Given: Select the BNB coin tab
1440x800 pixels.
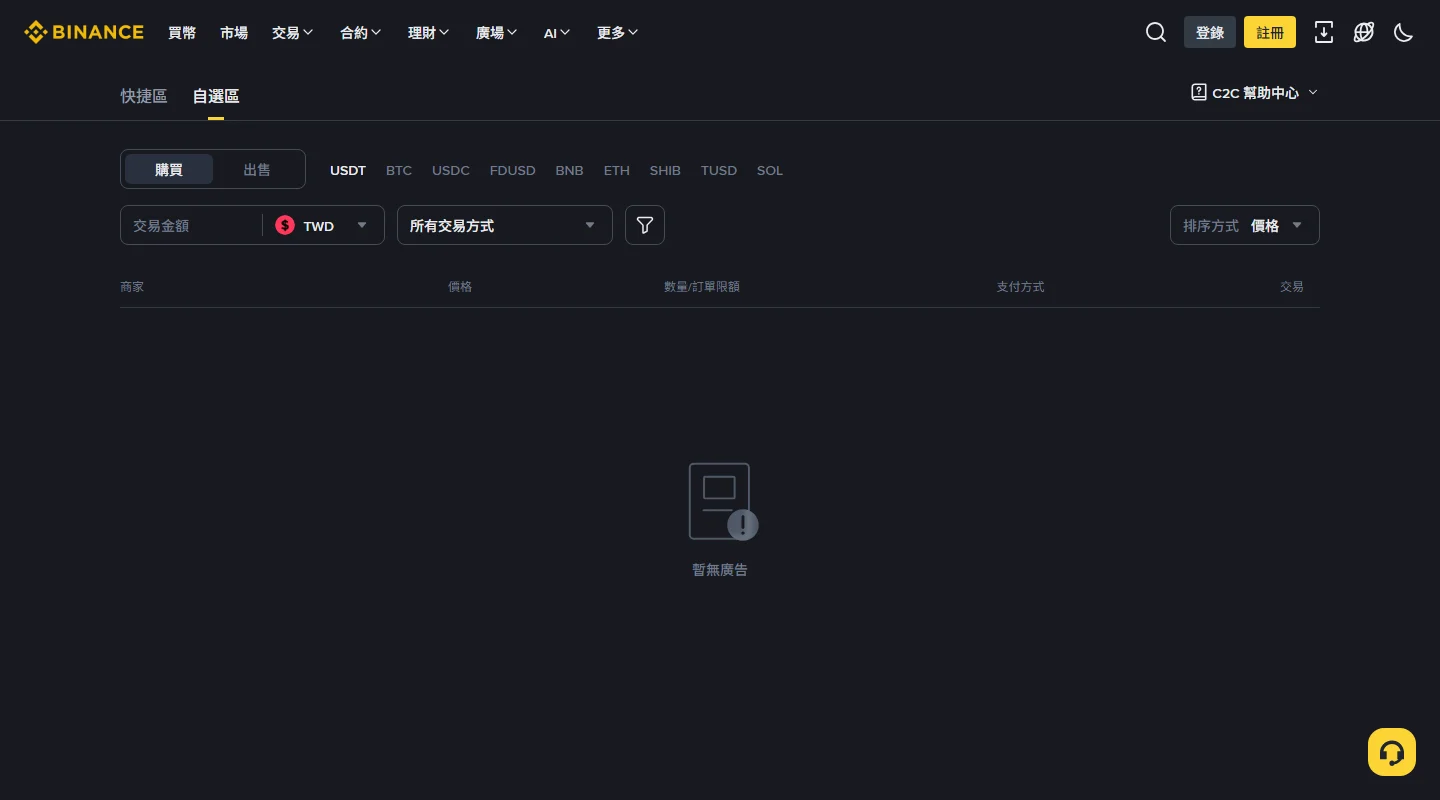Looking at the screenshot, I should pos(570,170).
